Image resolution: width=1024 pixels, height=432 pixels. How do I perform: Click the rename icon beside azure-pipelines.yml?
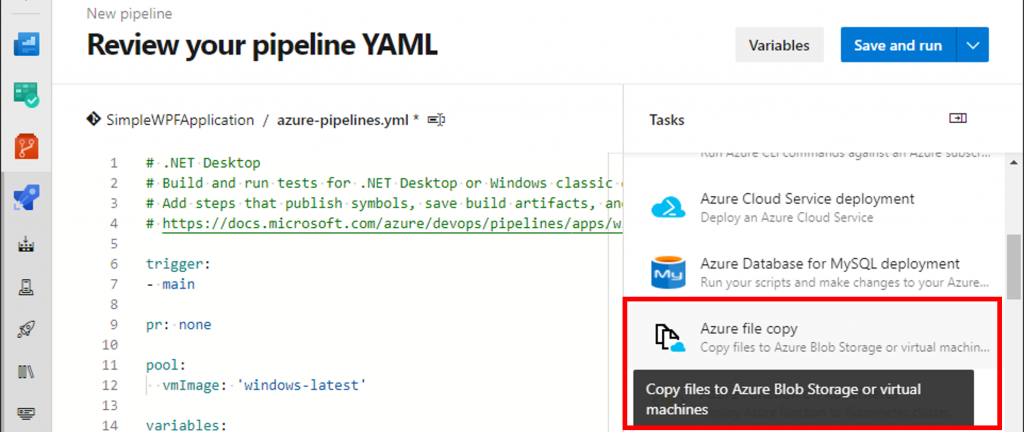(x=436, y=120)
